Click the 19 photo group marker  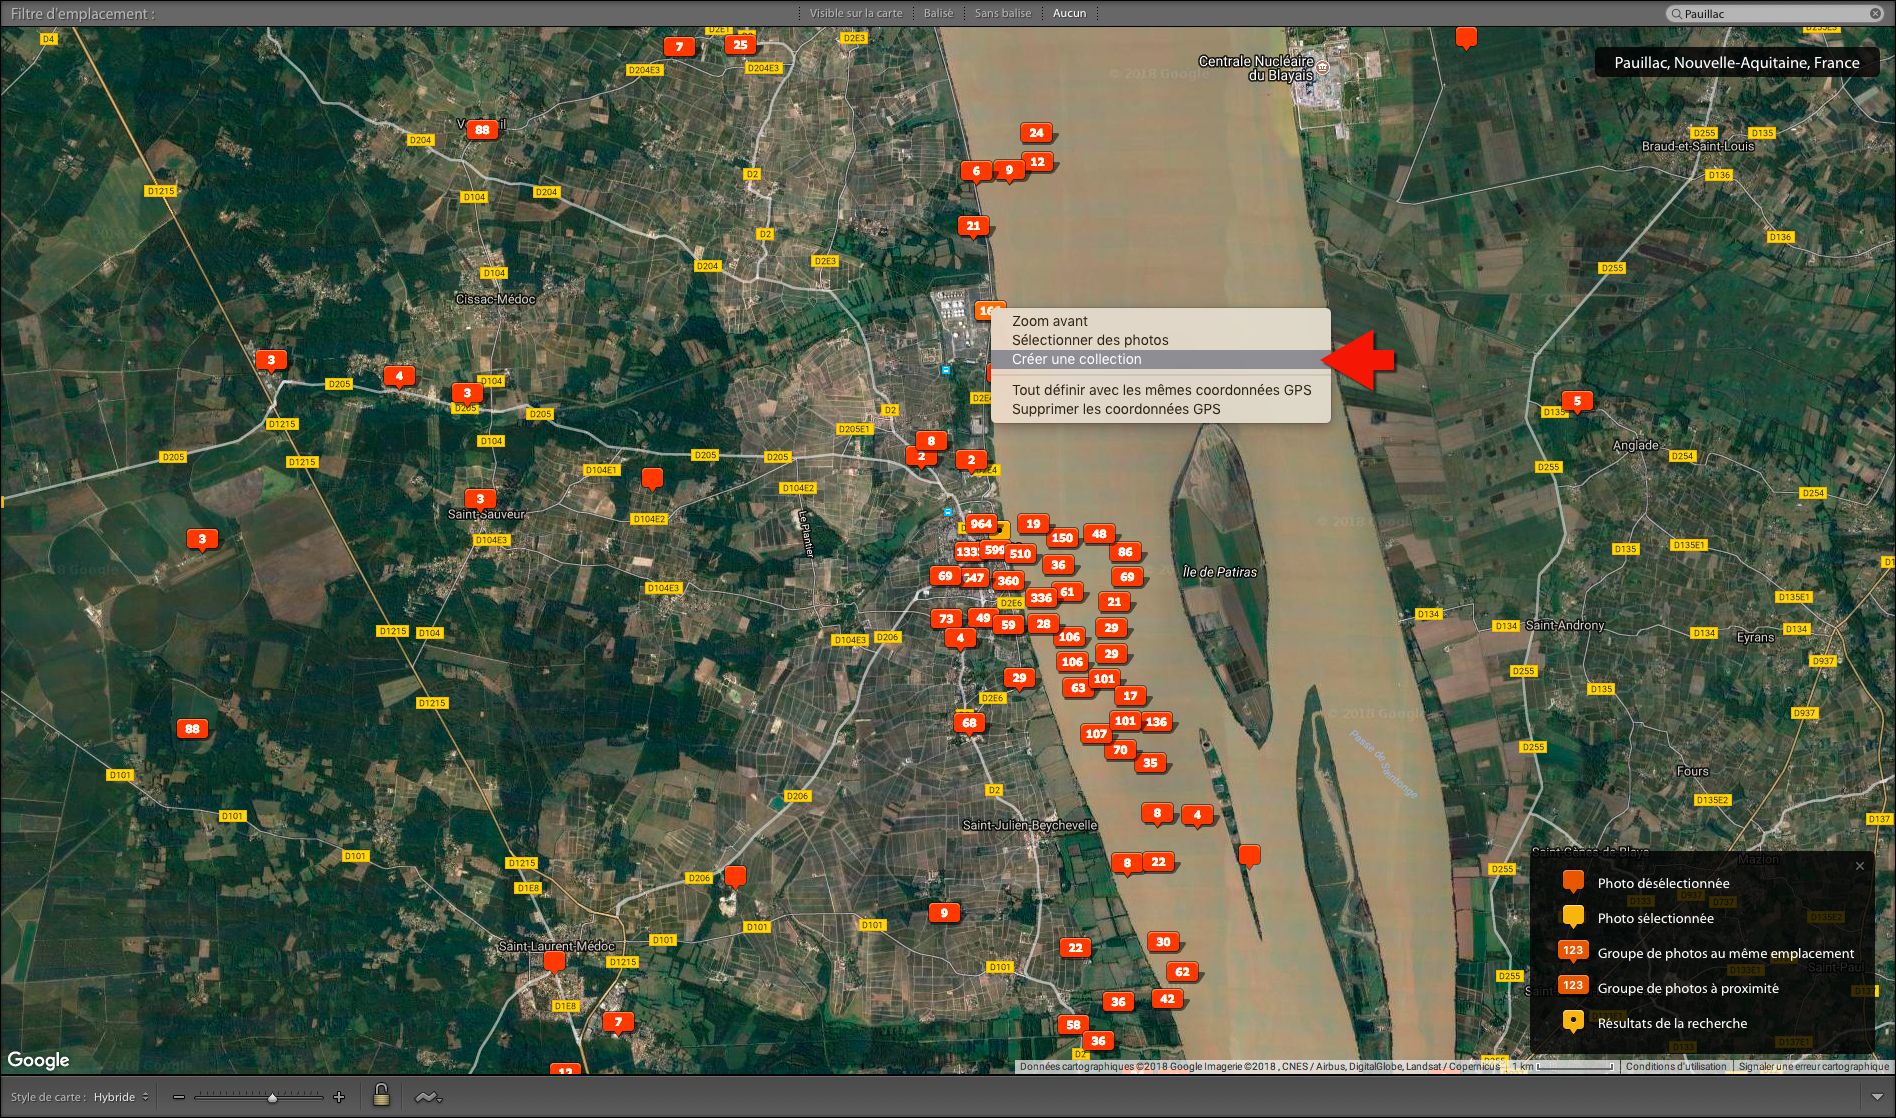(1033, 523)
